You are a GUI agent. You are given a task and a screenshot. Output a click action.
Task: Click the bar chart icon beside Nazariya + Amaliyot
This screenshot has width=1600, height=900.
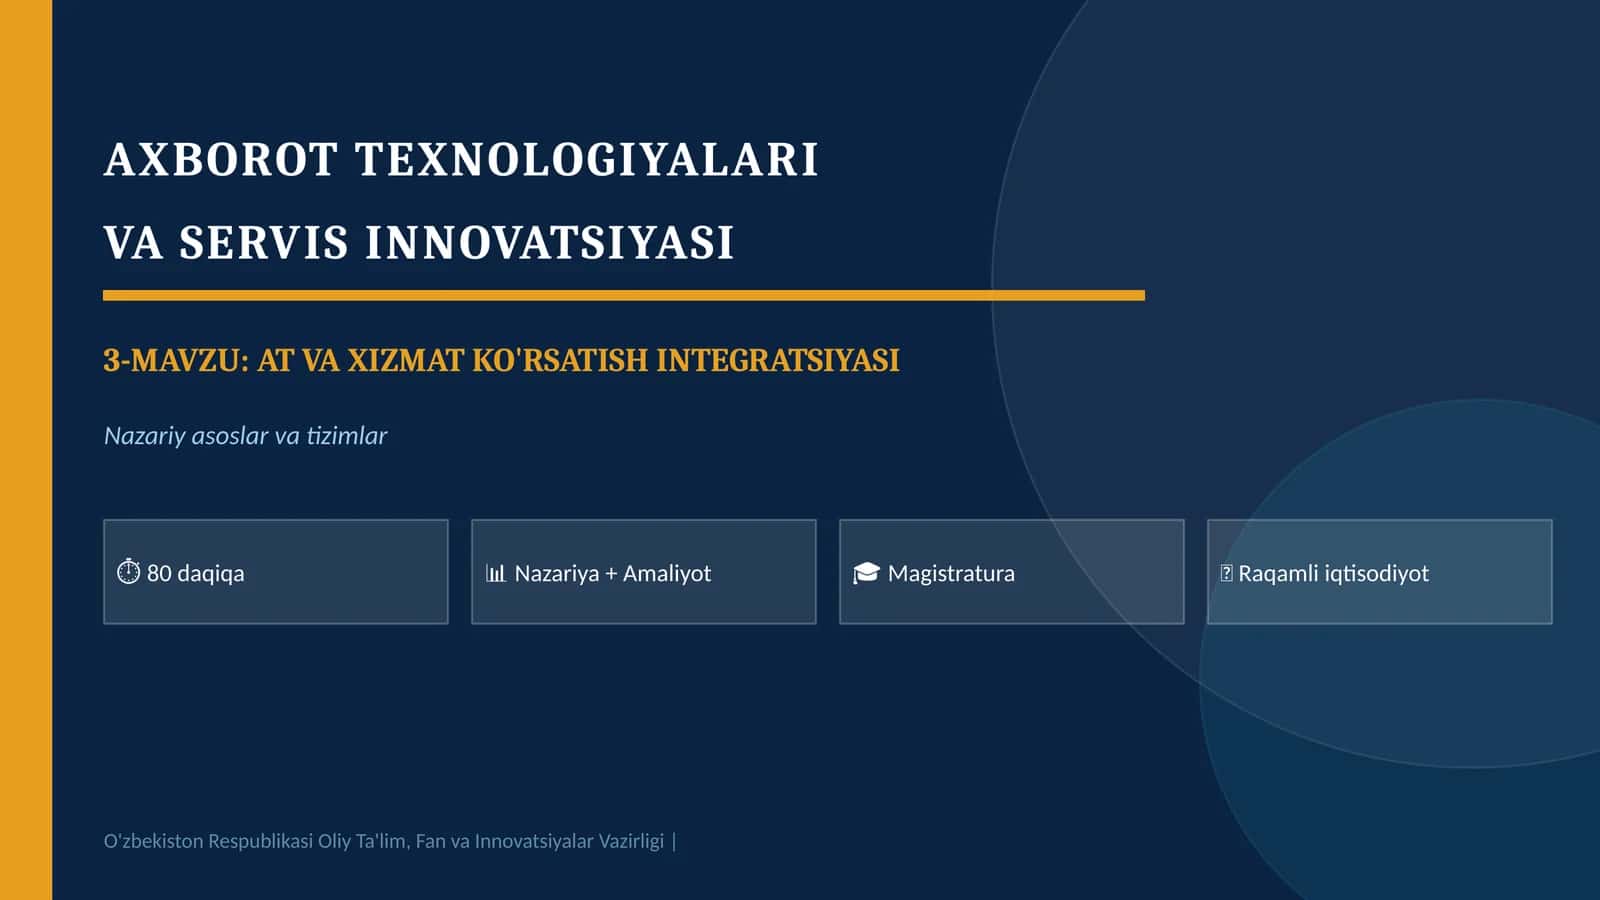pyautogui.click(x=496, y=573)
